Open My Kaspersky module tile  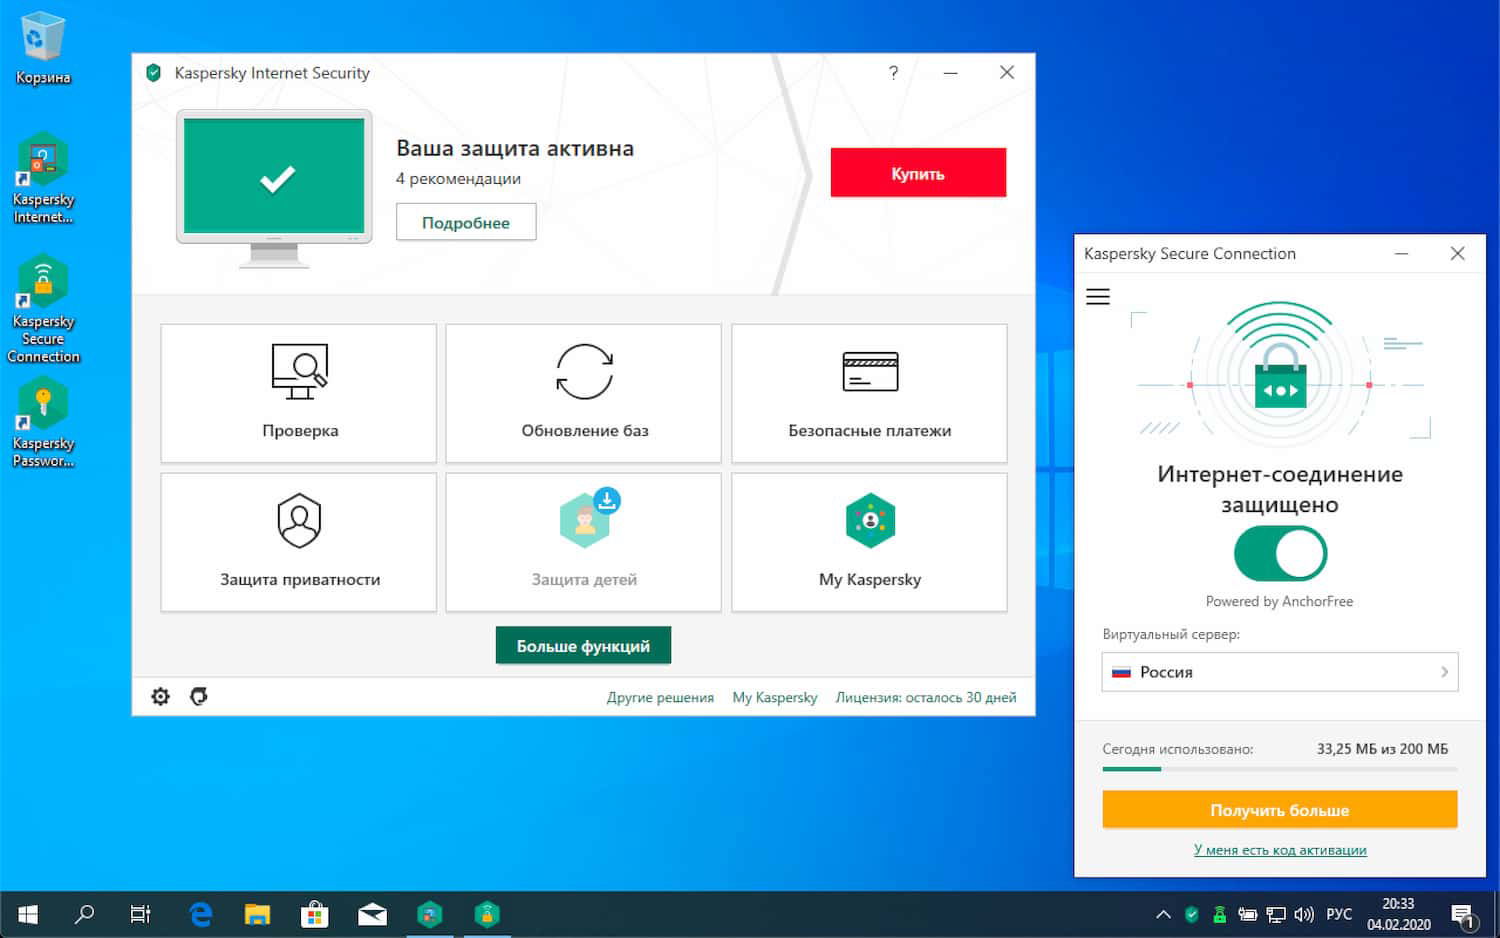[x=868, y=541]
